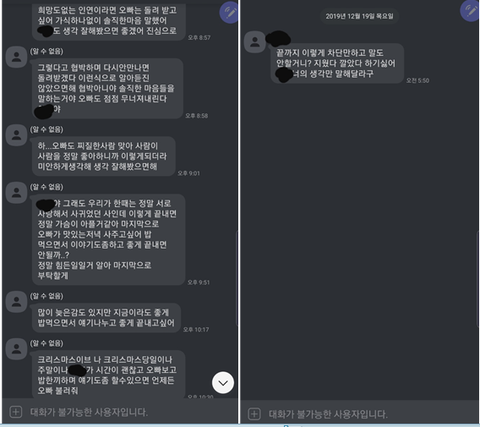The height and width of the screenshot is (427, 480).
Task: Click the profile avatar beside the 오후 9:01 message
Action: (16, 135)
